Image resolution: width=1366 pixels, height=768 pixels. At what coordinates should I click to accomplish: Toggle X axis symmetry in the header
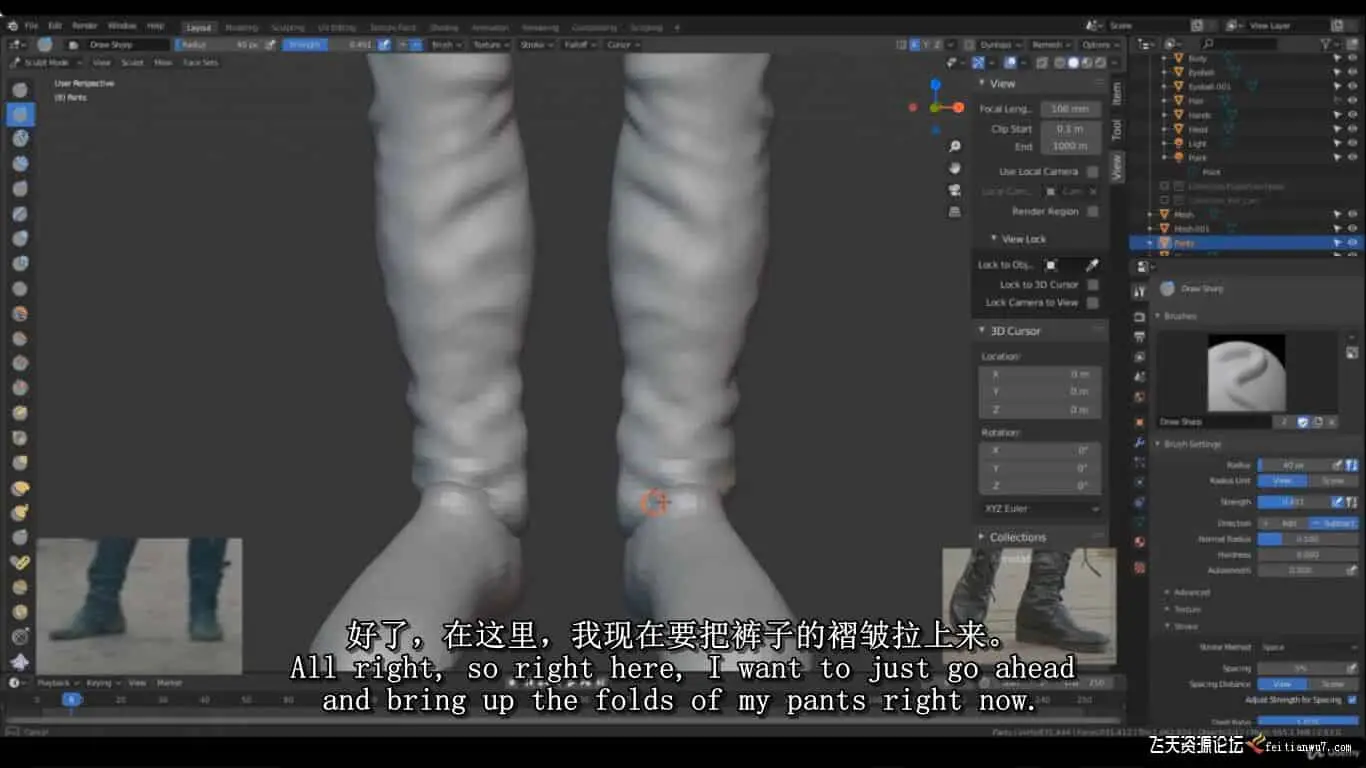click(x=914, y=45)
